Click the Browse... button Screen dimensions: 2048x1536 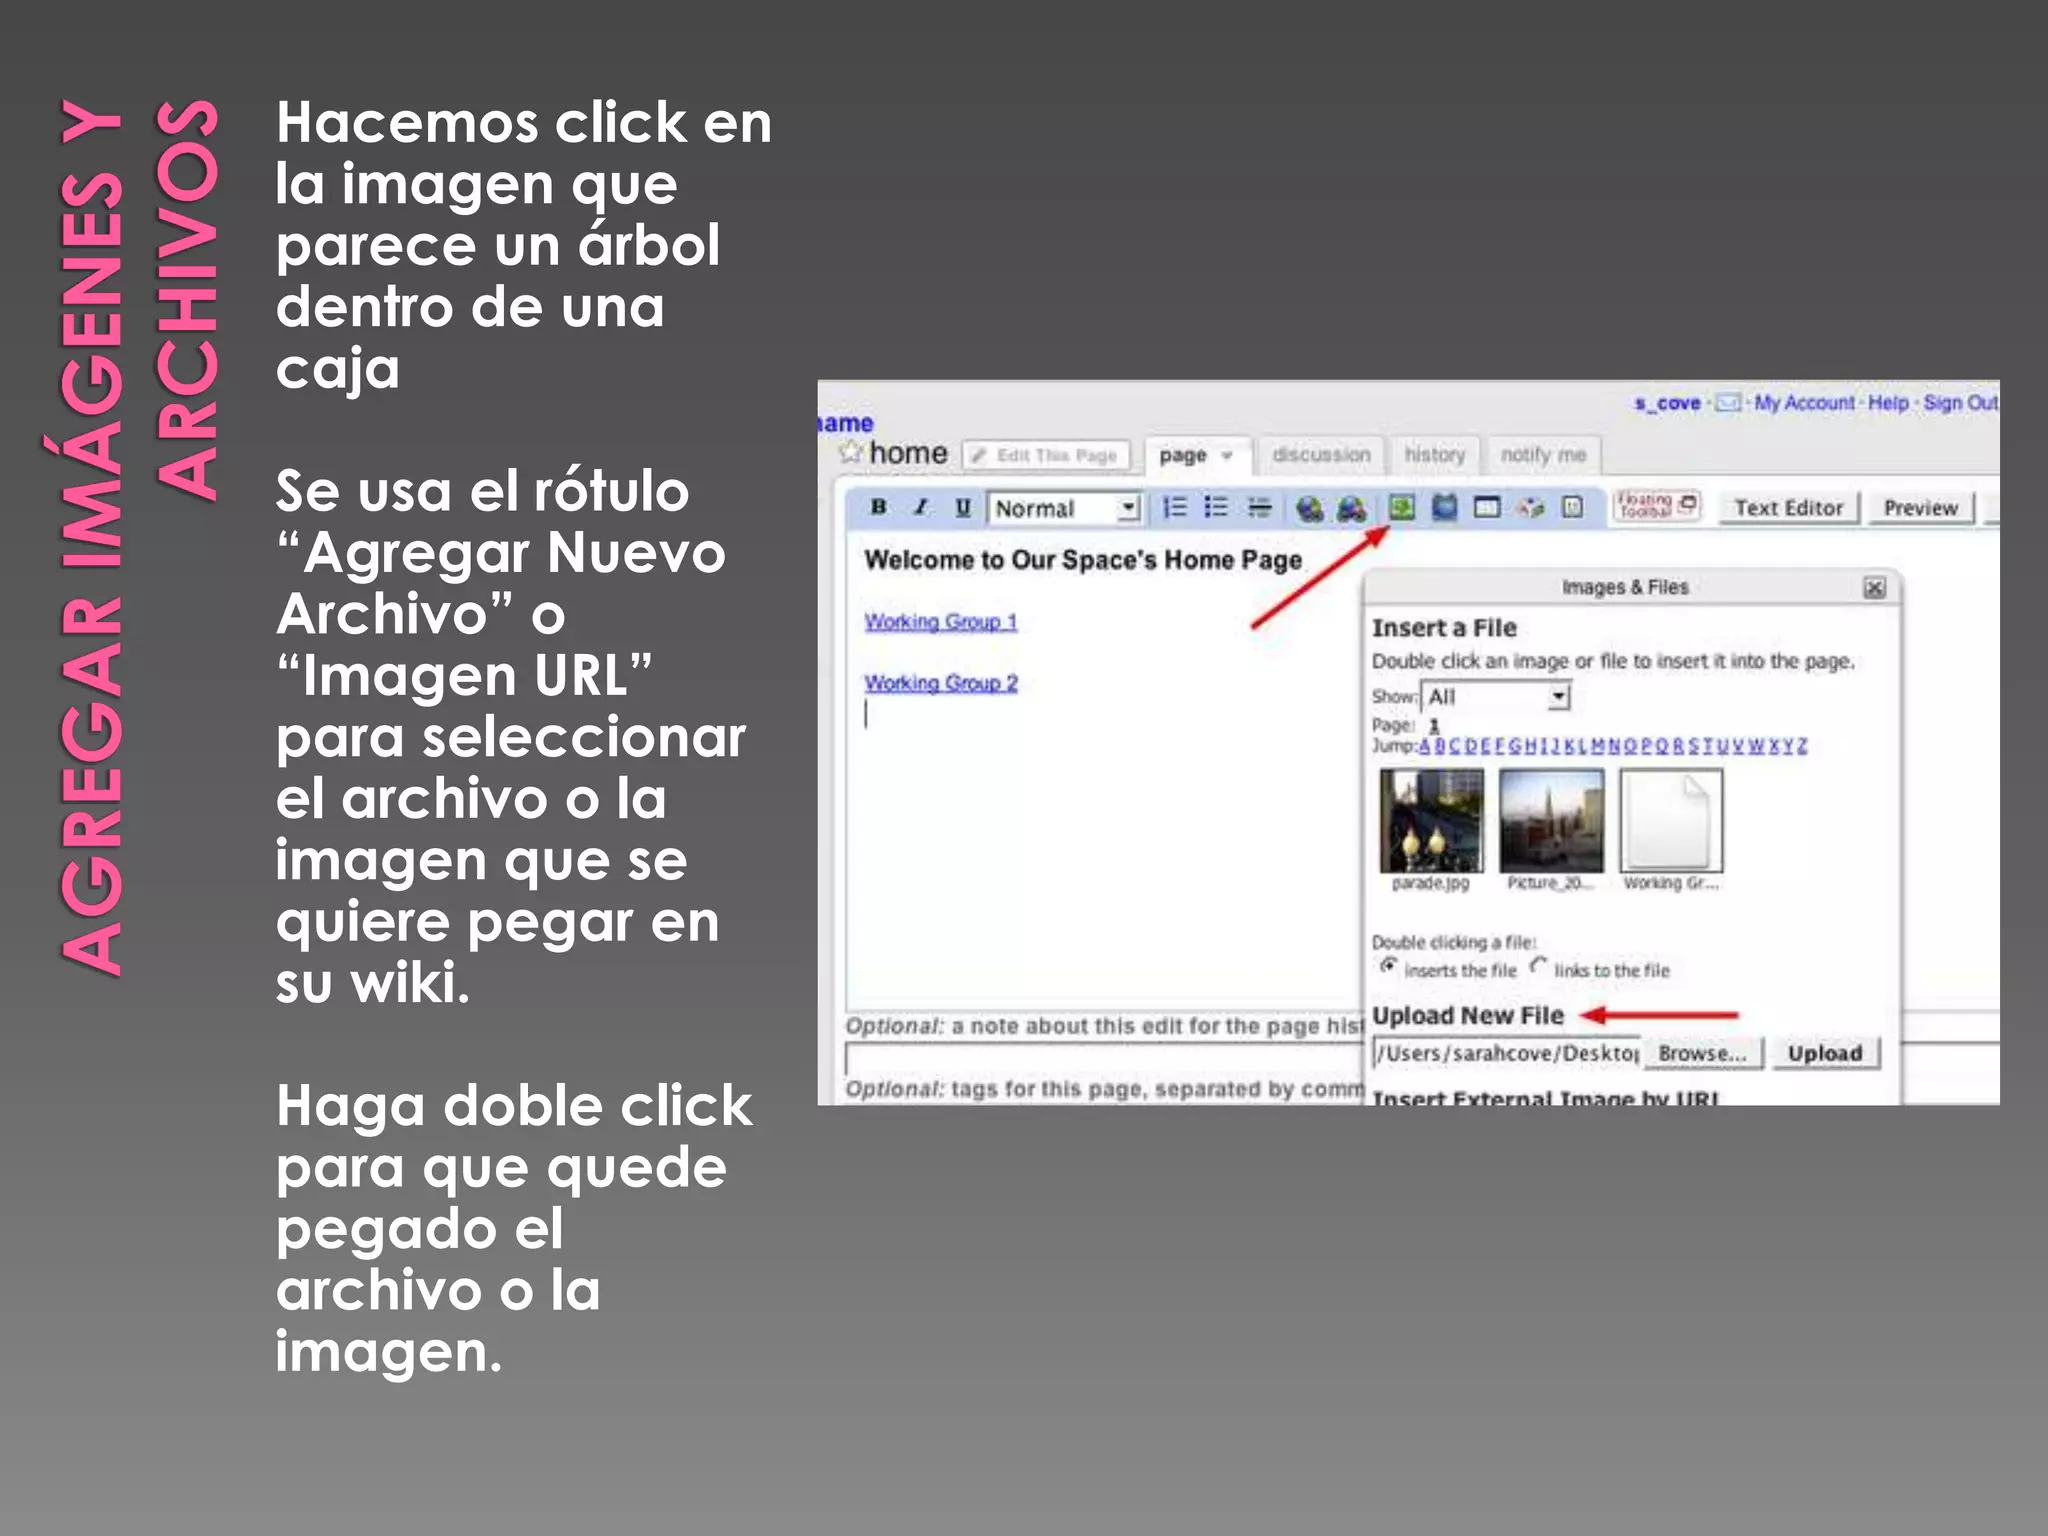pos(1702,1053)
